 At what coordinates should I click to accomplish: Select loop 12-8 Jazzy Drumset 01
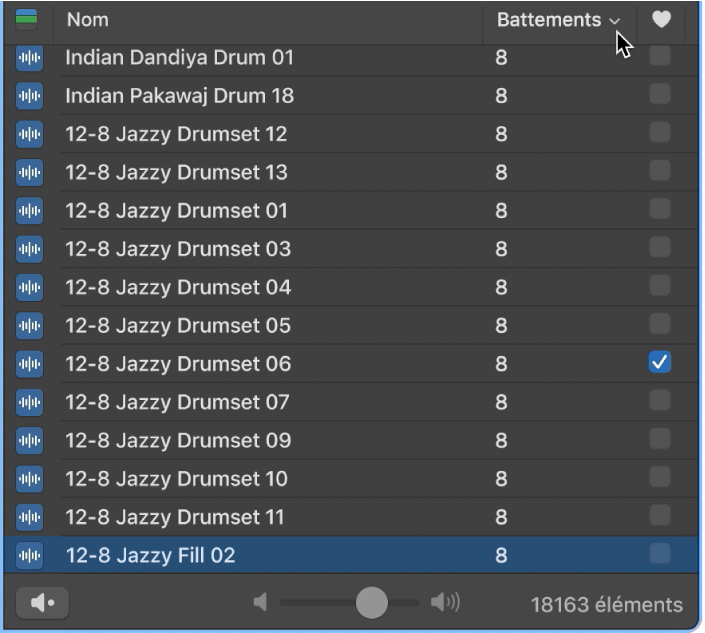click(x=176, y=210)
